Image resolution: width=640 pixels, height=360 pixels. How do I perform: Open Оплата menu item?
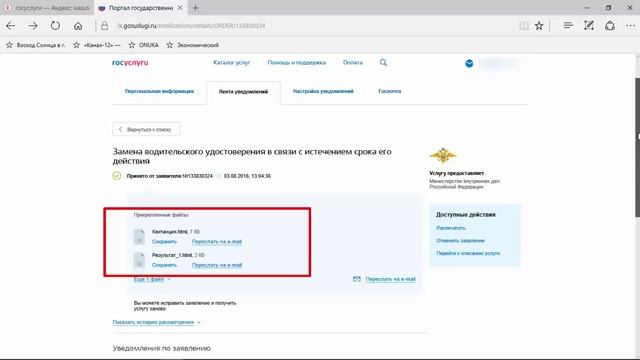[353, 62]
